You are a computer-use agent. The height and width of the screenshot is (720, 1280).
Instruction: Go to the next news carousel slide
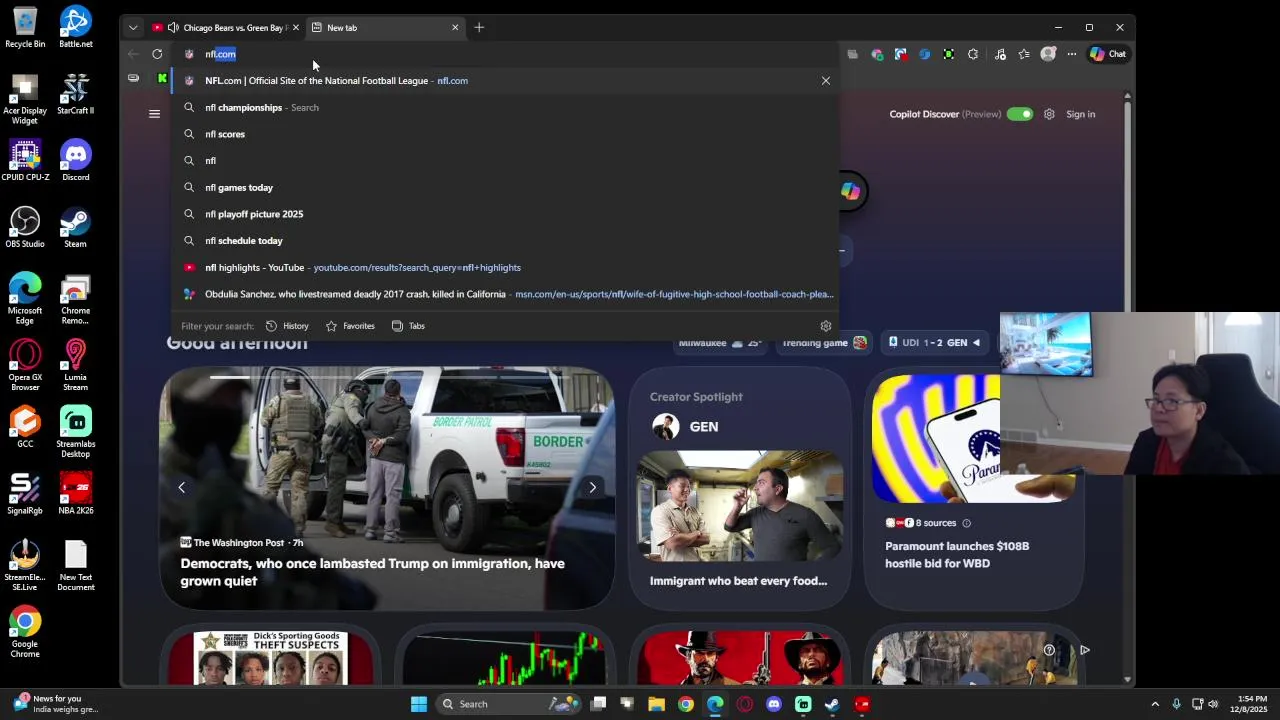click(592, 487)
